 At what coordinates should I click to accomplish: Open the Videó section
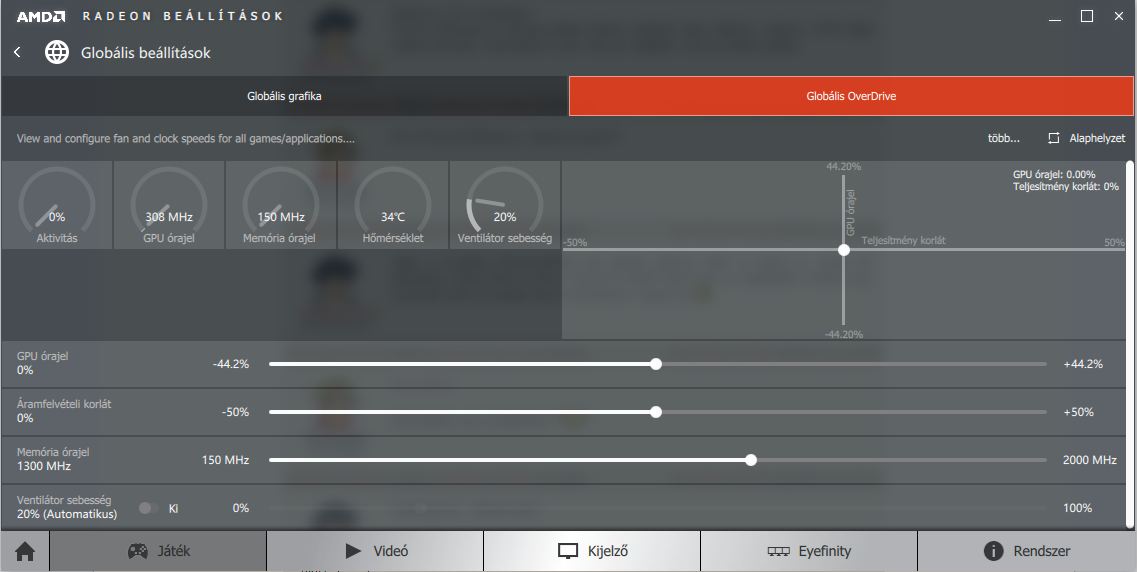point(375,551)
